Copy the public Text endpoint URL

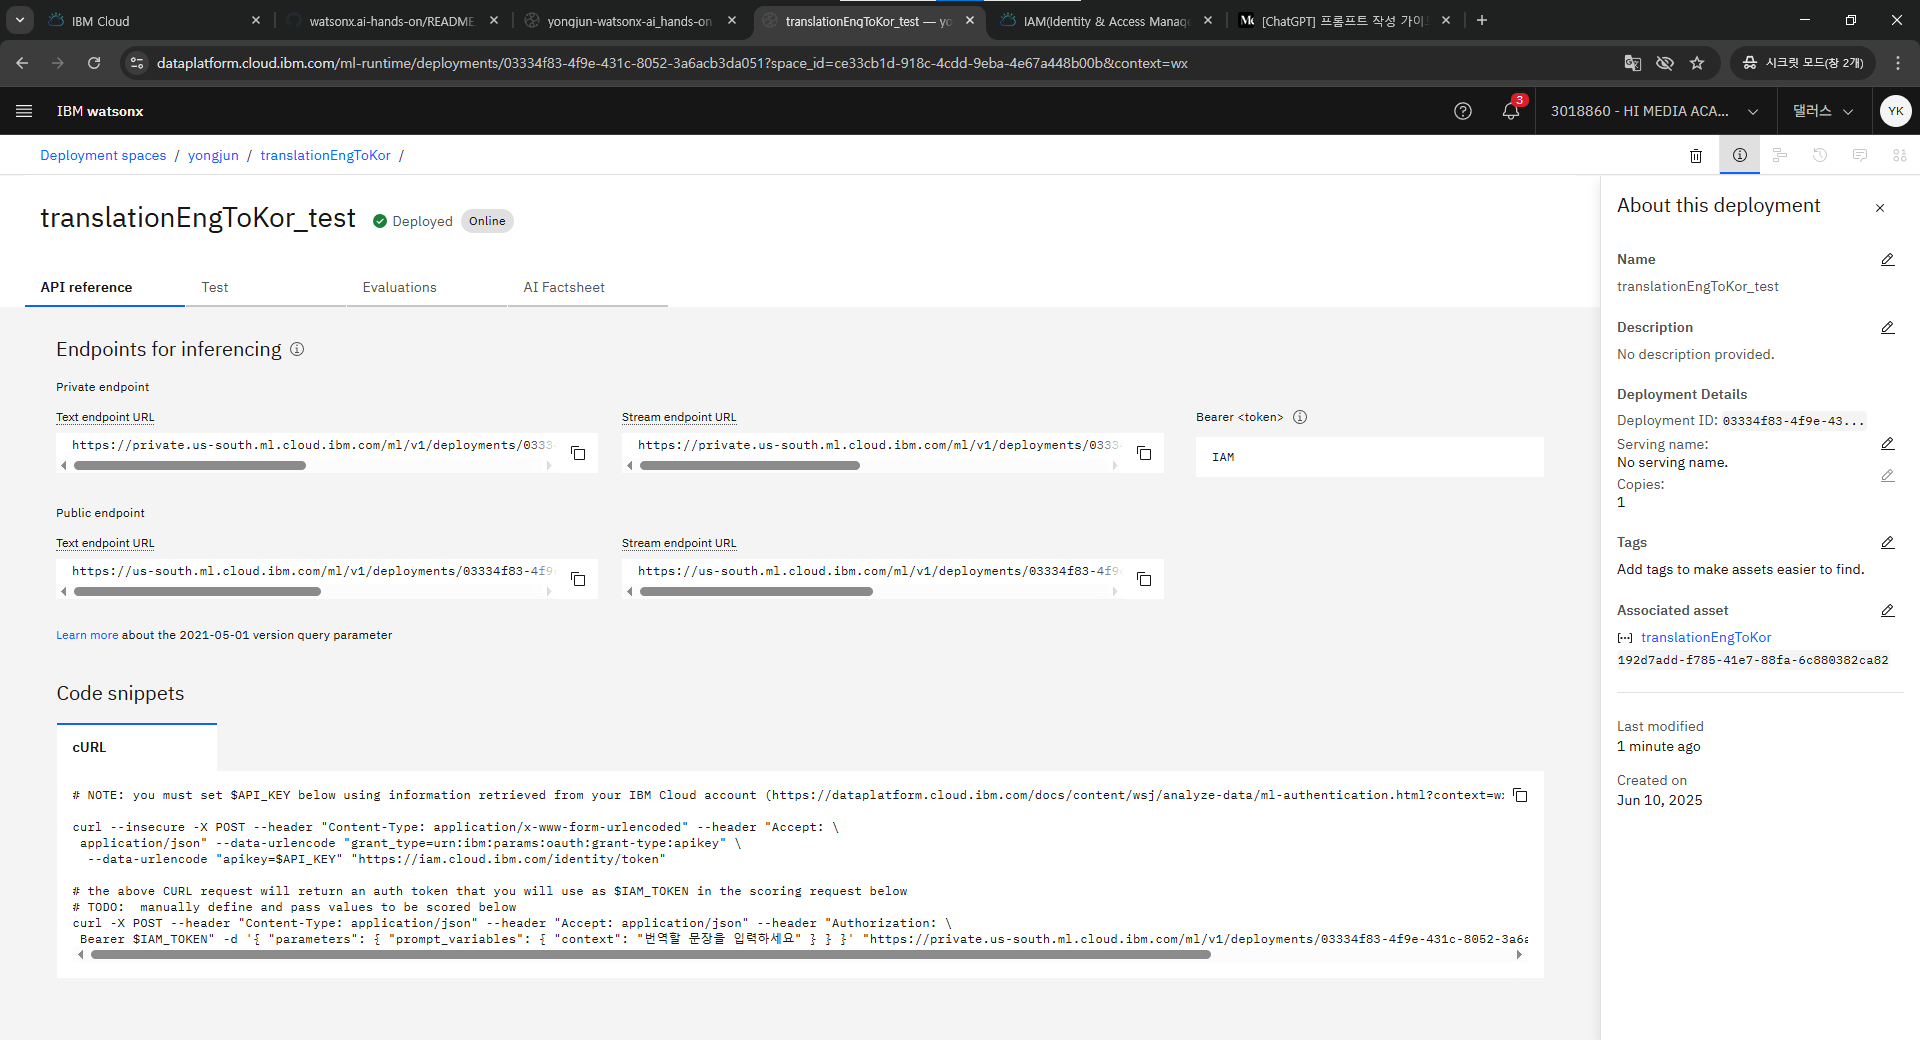[x=578, y=579]
